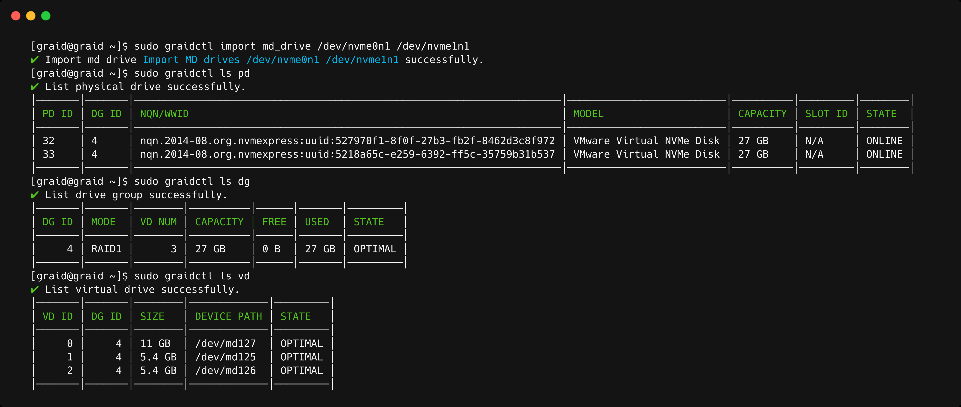The width and height of the screenshot is (961, 407).
Task: Click the checkmark before 'List virtual drive successfully'
Action: [x=34, y=289]
